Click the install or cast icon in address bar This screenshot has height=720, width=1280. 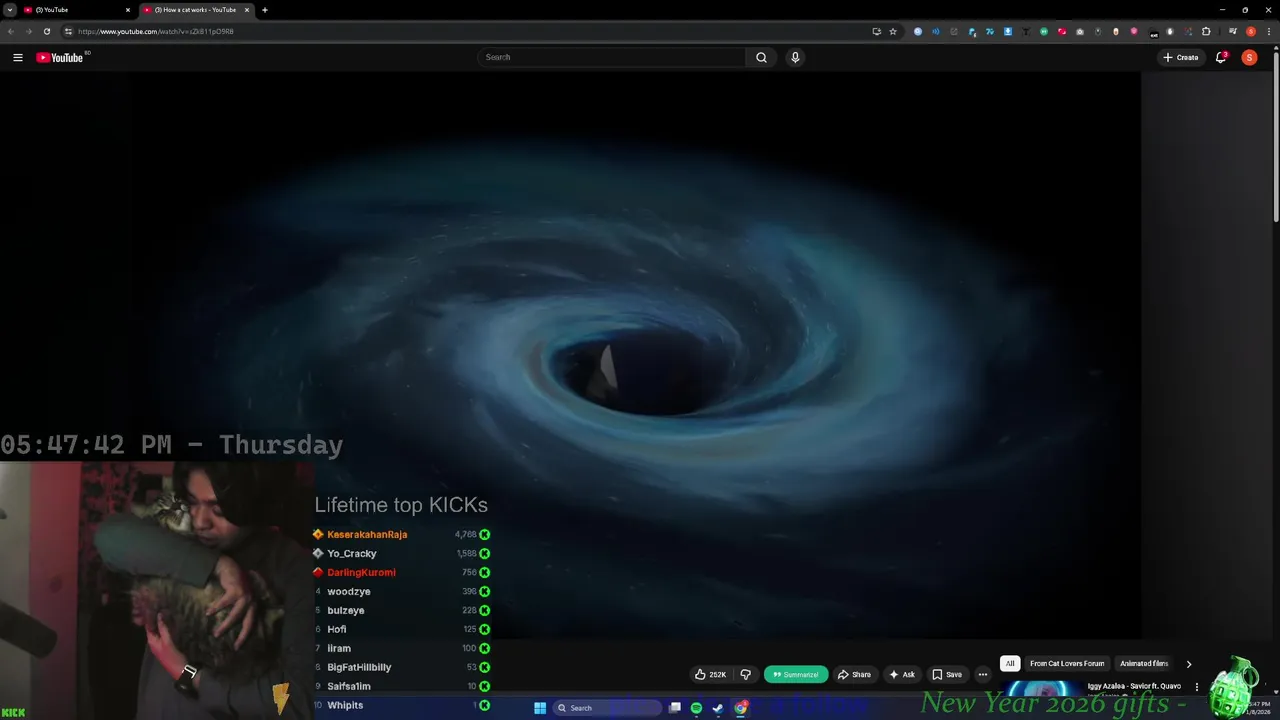876,31
